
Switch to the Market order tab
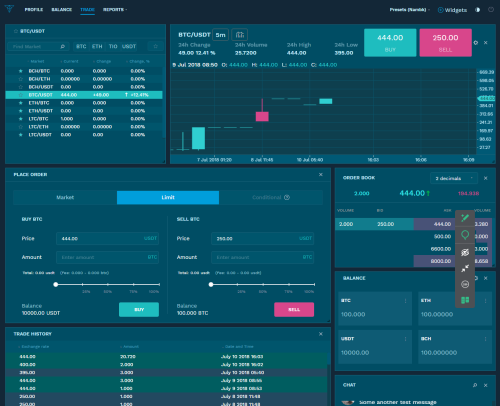pos(65,197)
